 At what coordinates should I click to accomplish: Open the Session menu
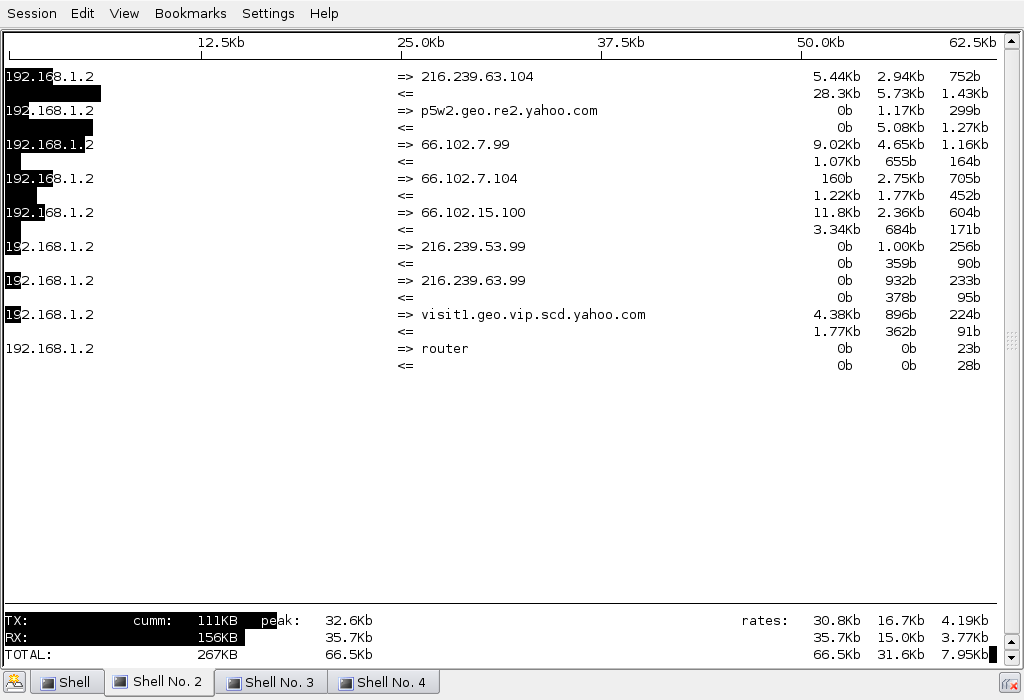tap(31, 13)
